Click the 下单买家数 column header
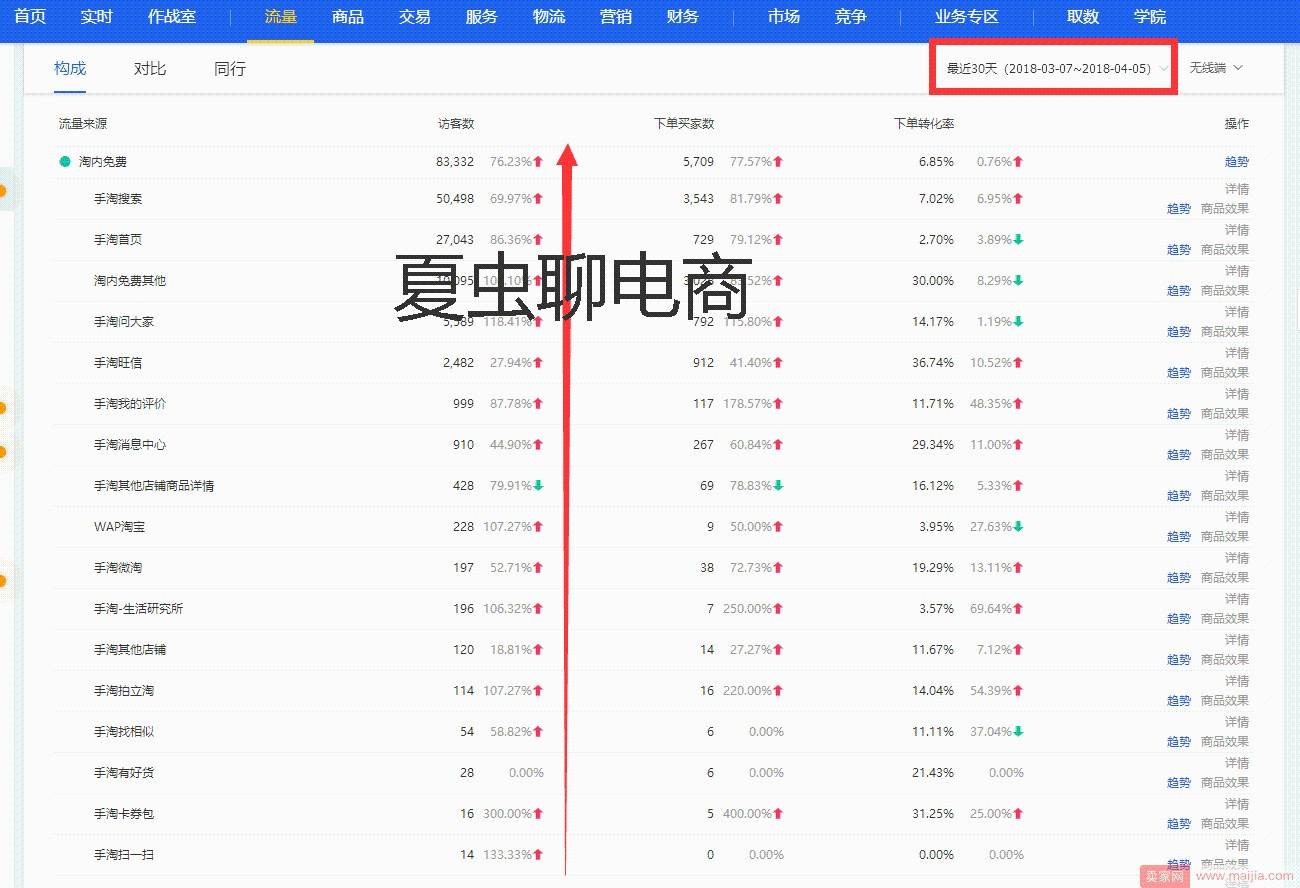The height and width of the screenshot is (888, 1300). click(684, 124)
